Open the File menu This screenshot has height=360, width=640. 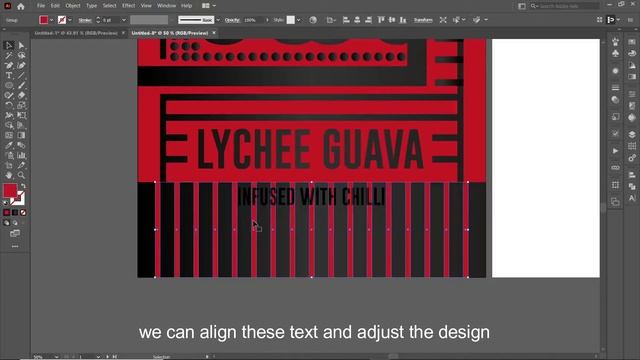(41, 6)
